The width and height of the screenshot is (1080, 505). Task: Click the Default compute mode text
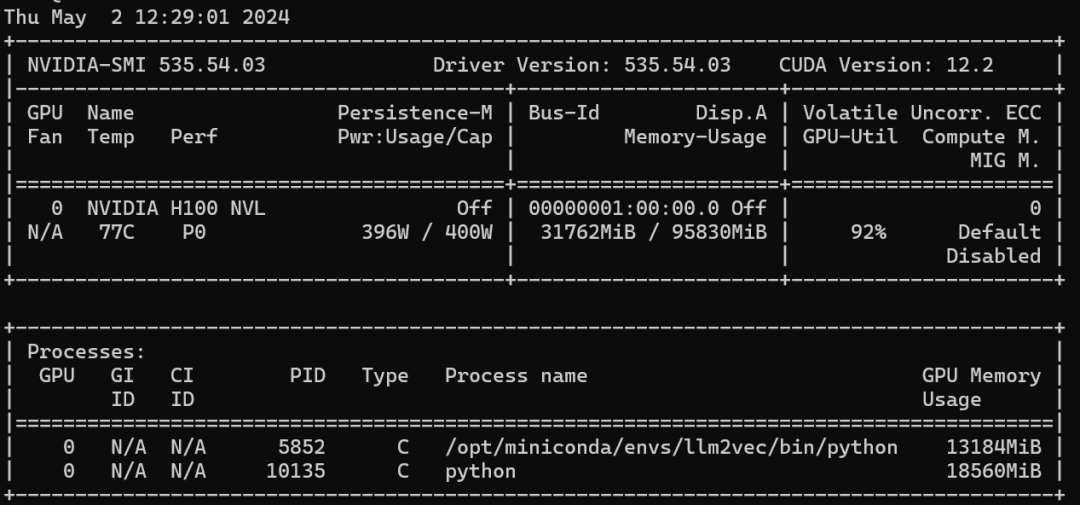click(x=999, y=232)
